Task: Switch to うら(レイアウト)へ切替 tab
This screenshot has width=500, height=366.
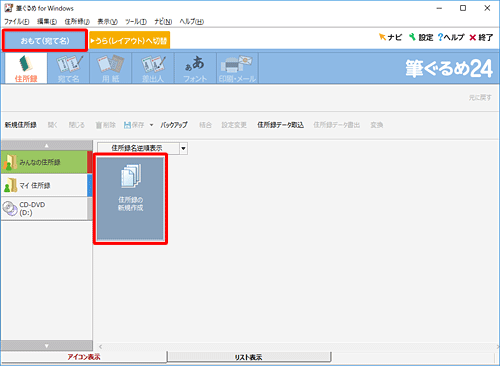Action: (x=130, y=41)
